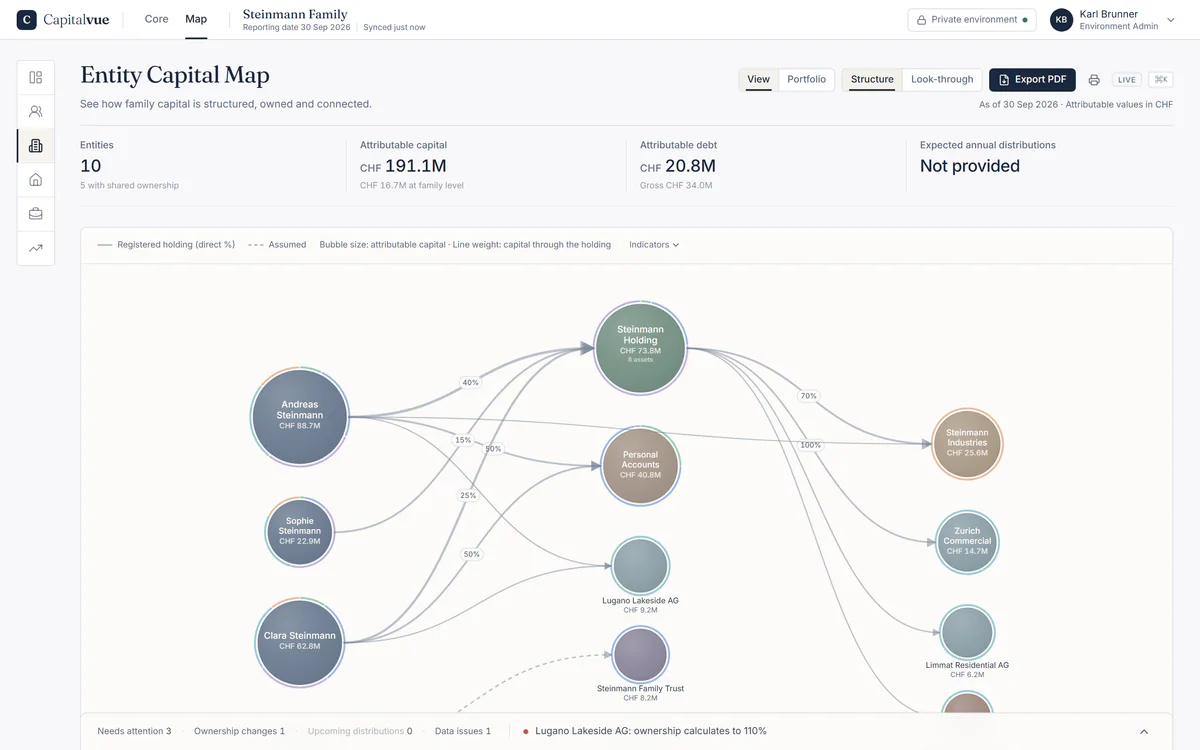Open the command palette shortcut badge
1200x750 pixels.
1160,80
